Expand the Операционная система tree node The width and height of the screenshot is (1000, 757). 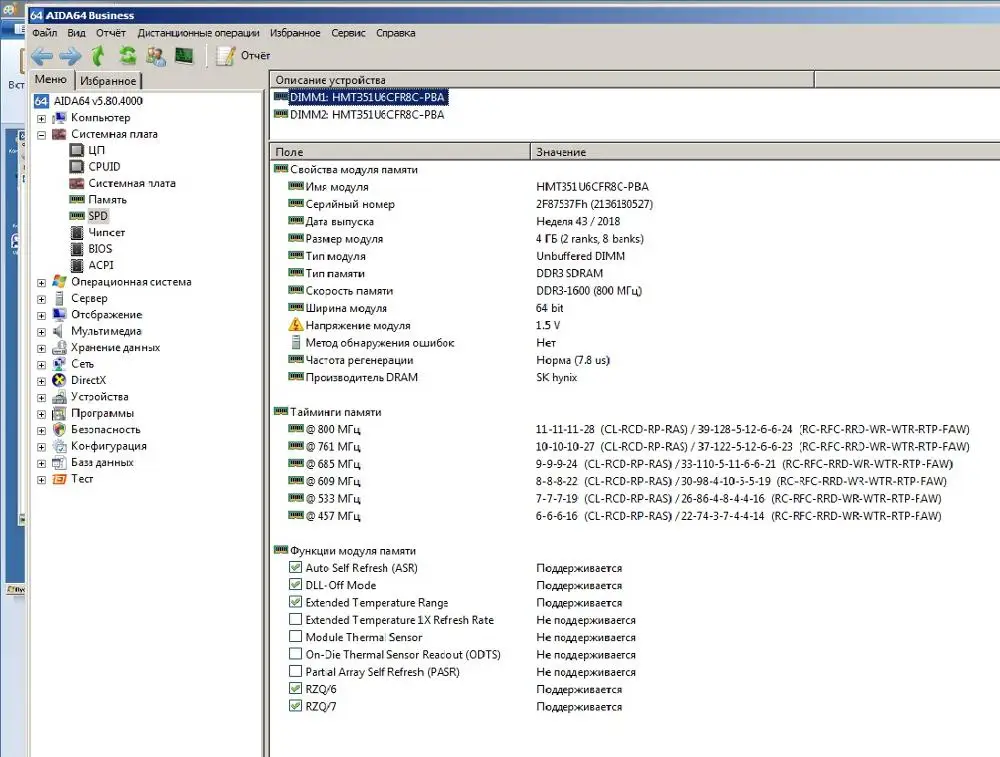coord(41,282)
